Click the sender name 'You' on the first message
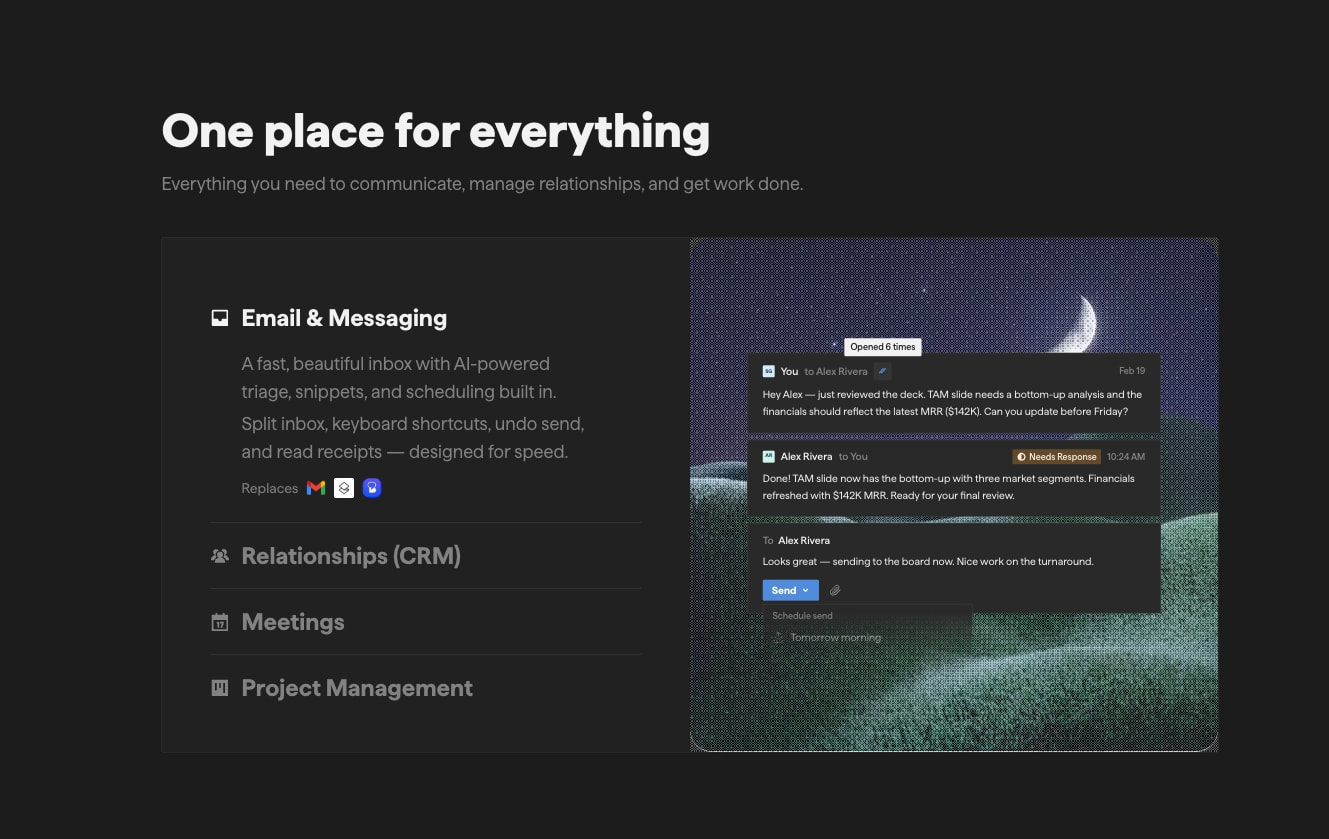This screenshot has width=1329, height=839. coord(789,371)
